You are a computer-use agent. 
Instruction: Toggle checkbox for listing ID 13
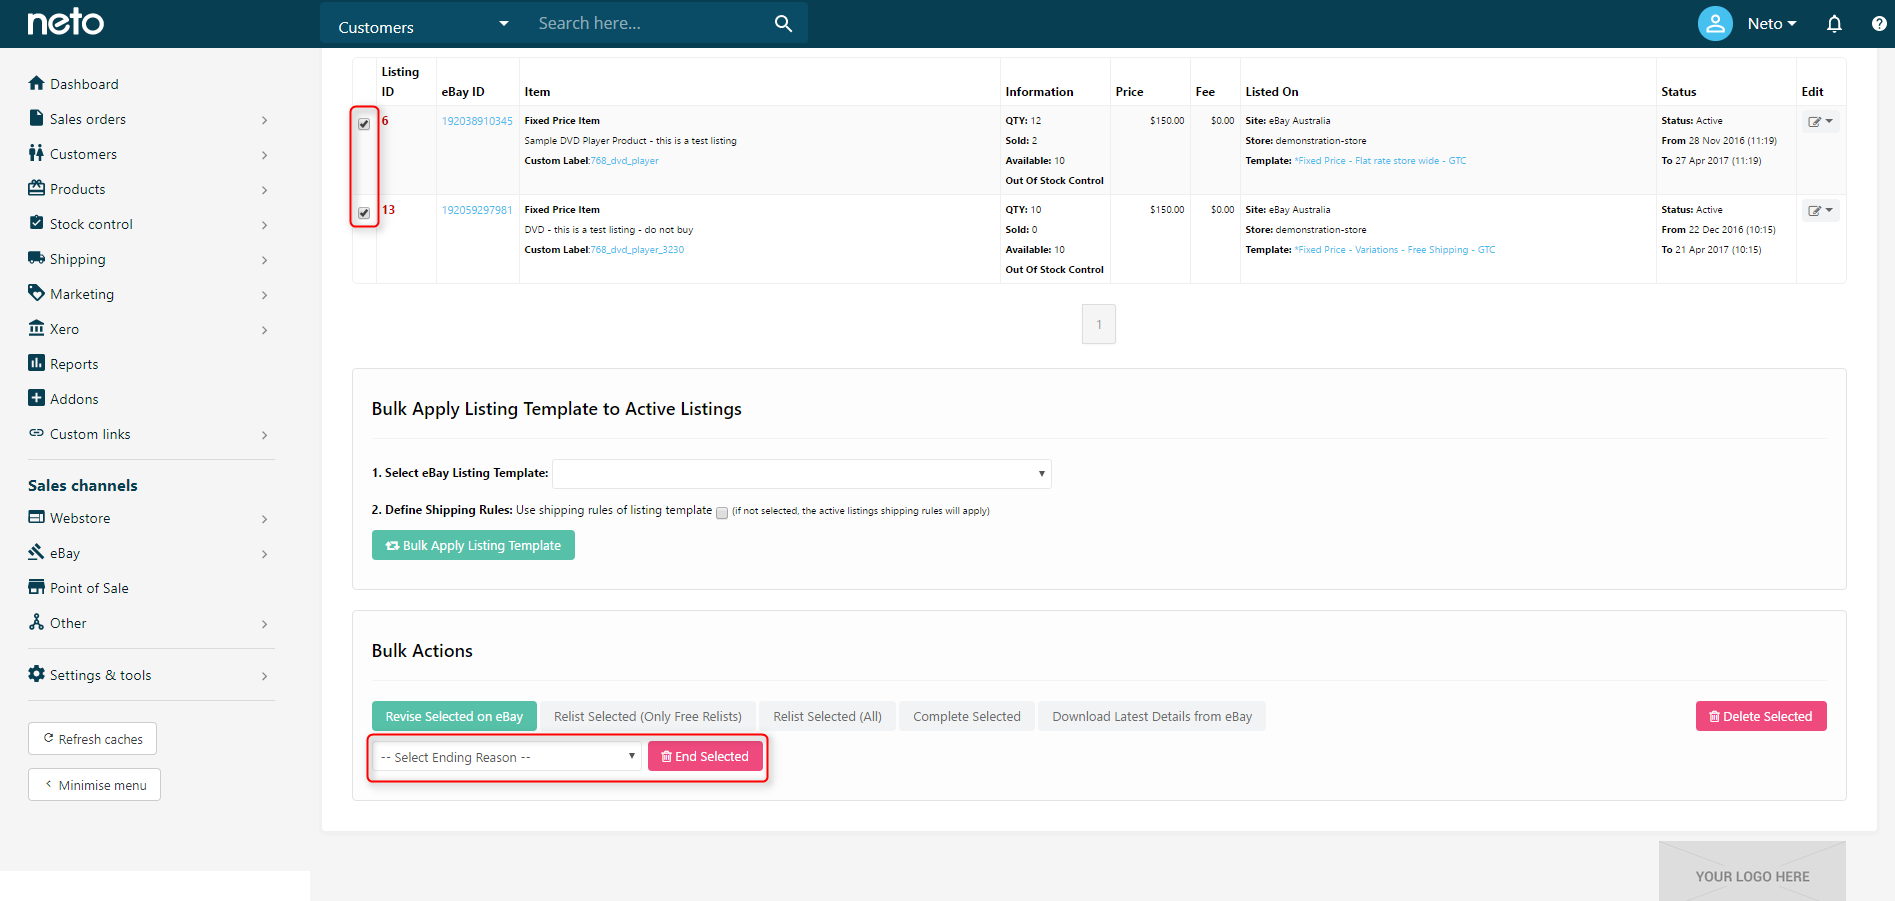(x=364, y=213)
